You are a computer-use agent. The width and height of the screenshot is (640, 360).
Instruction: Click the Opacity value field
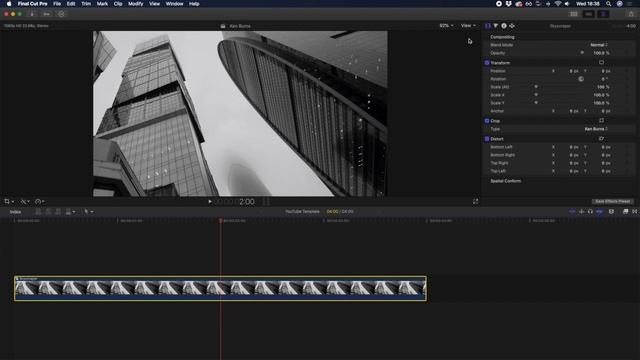pos(601,53)
